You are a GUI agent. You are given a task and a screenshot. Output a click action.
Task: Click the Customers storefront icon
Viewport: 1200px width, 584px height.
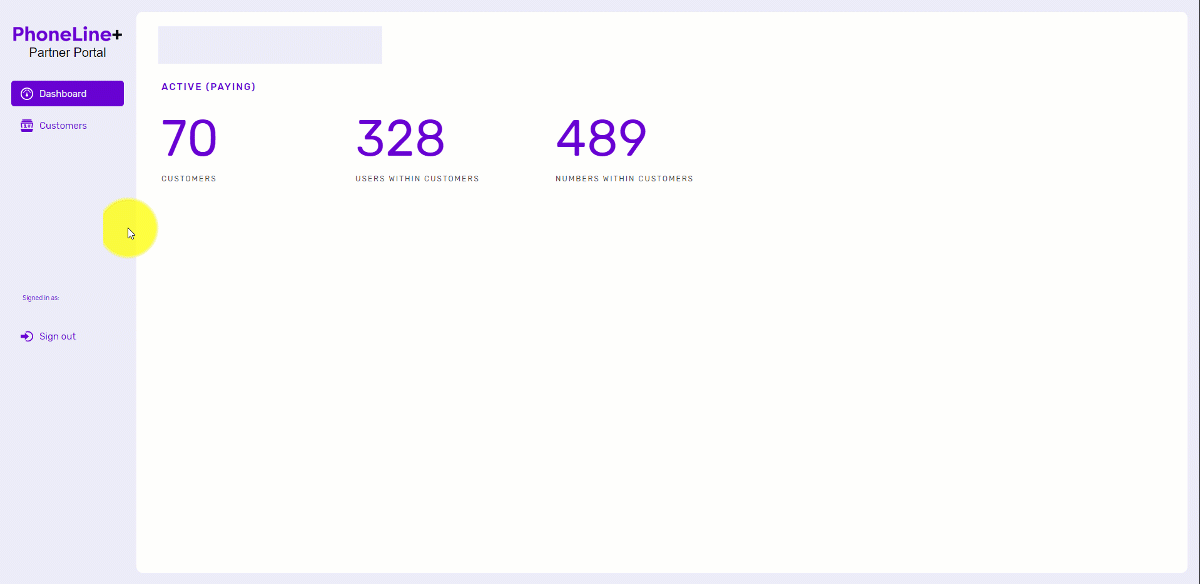(x=27, y=126)
